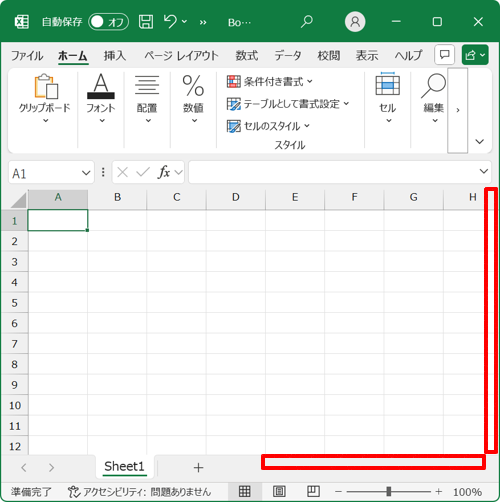Click the zoom in plus button

[439, 492]
